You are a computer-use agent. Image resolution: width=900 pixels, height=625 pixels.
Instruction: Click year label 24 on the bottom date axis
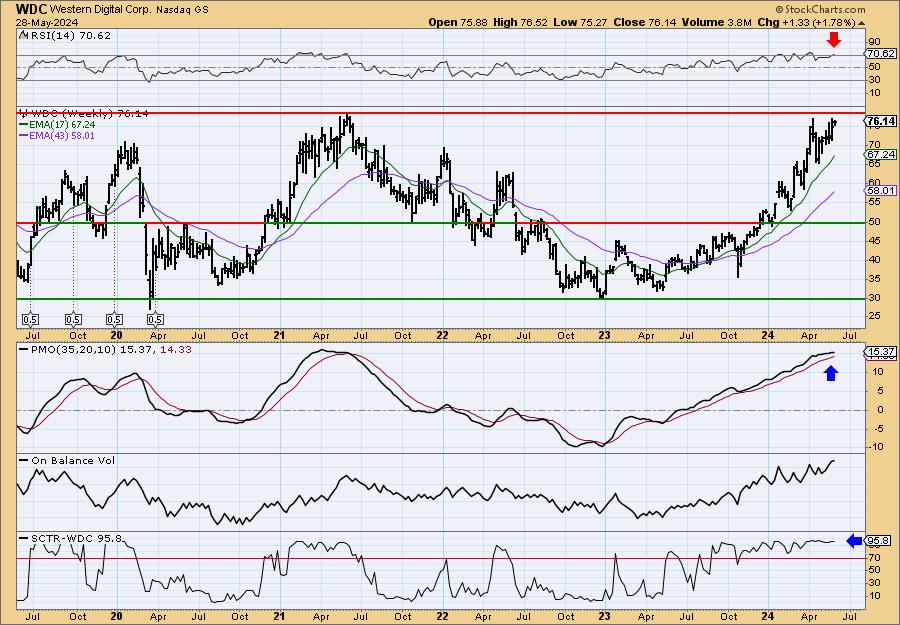click(768, 616)
